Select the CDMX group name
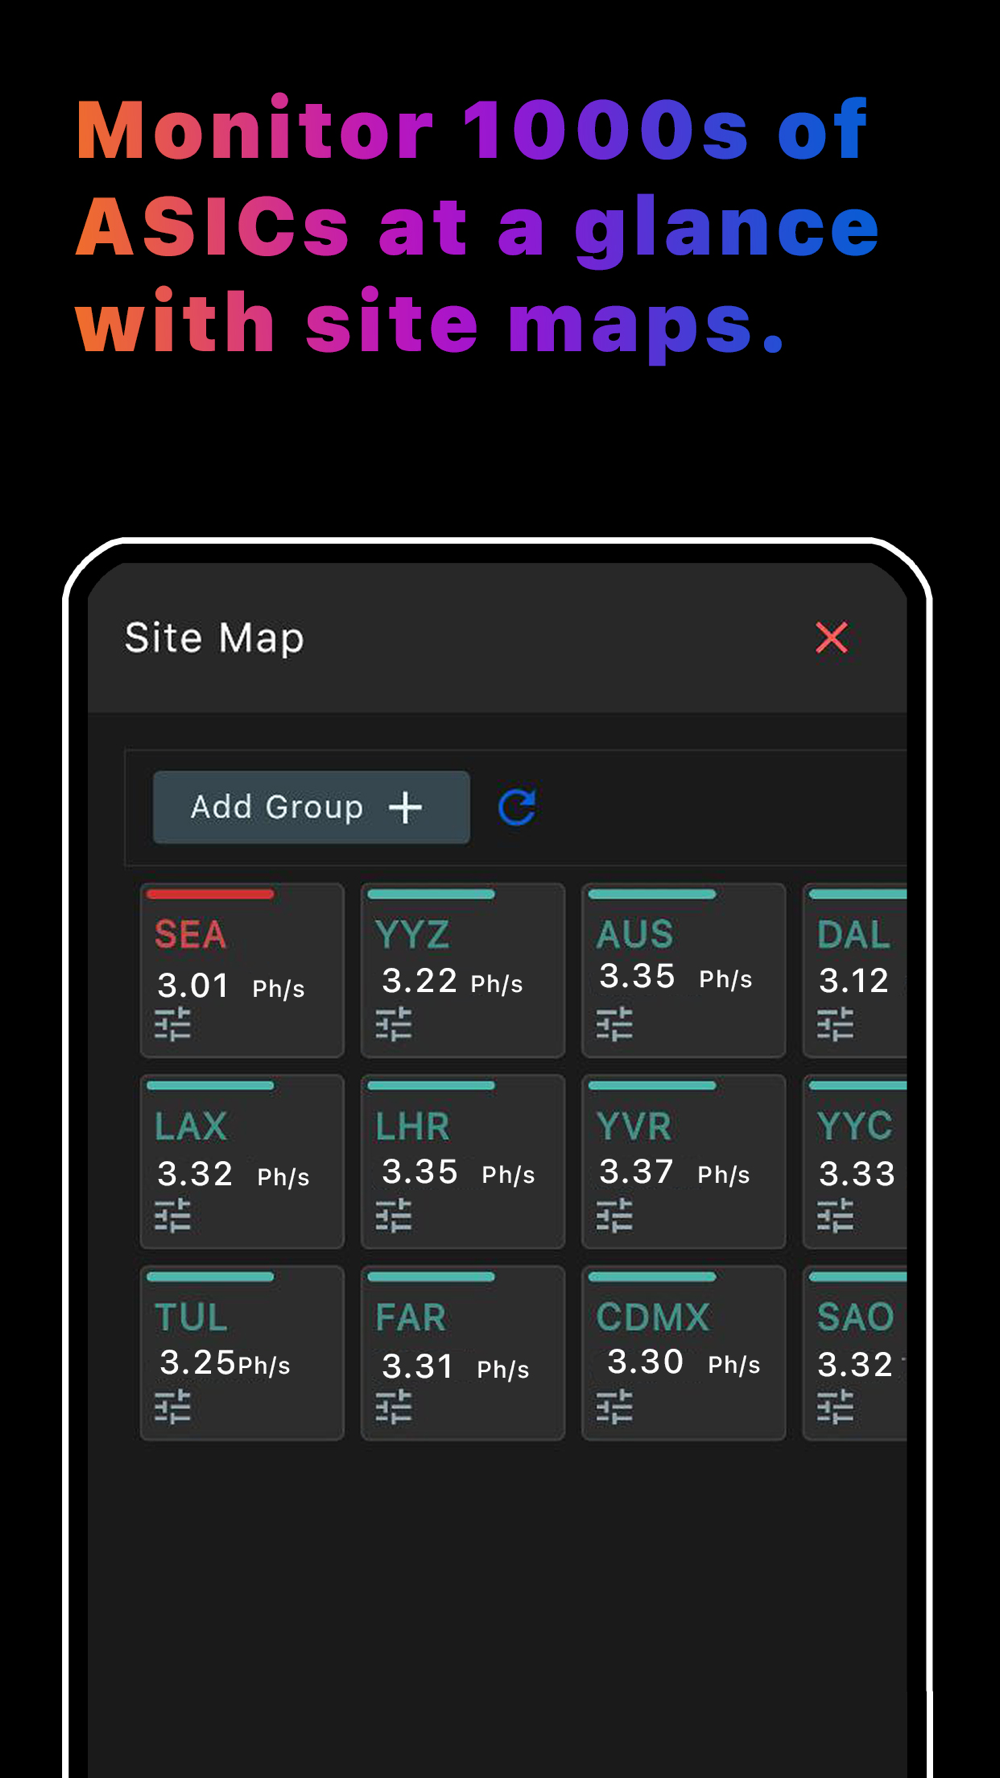 pos(653,1318)
